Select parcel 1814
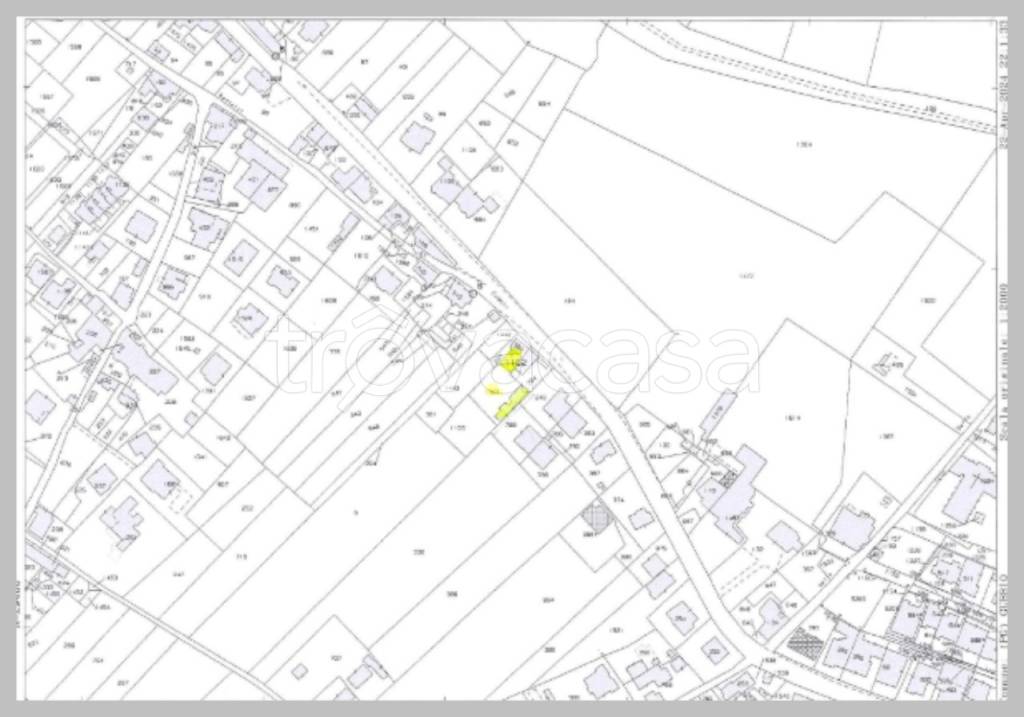This screenshot has height=717, width=1024. [795, 418]
